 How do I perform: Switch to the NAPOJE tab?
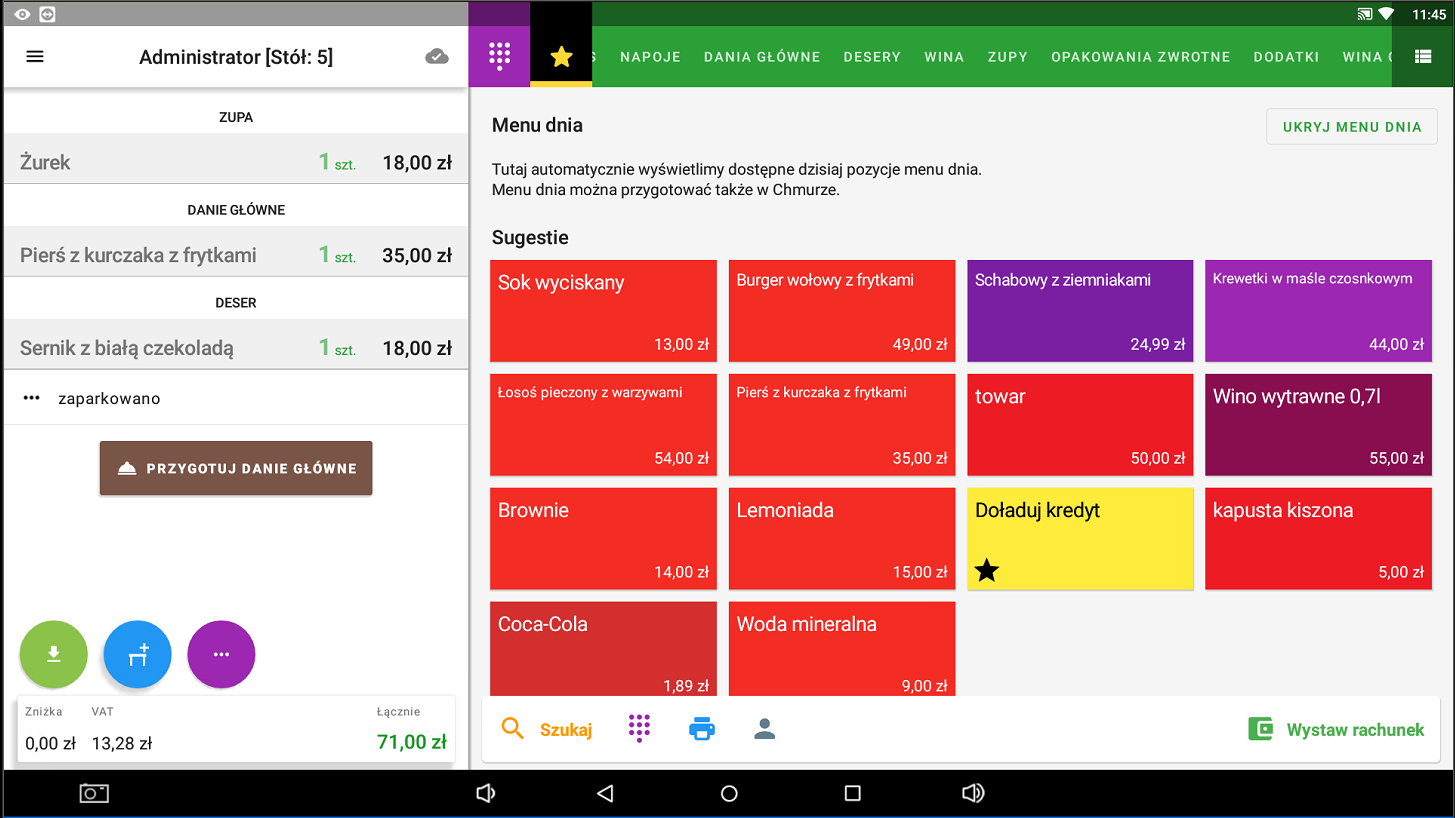tap(650, 57)
